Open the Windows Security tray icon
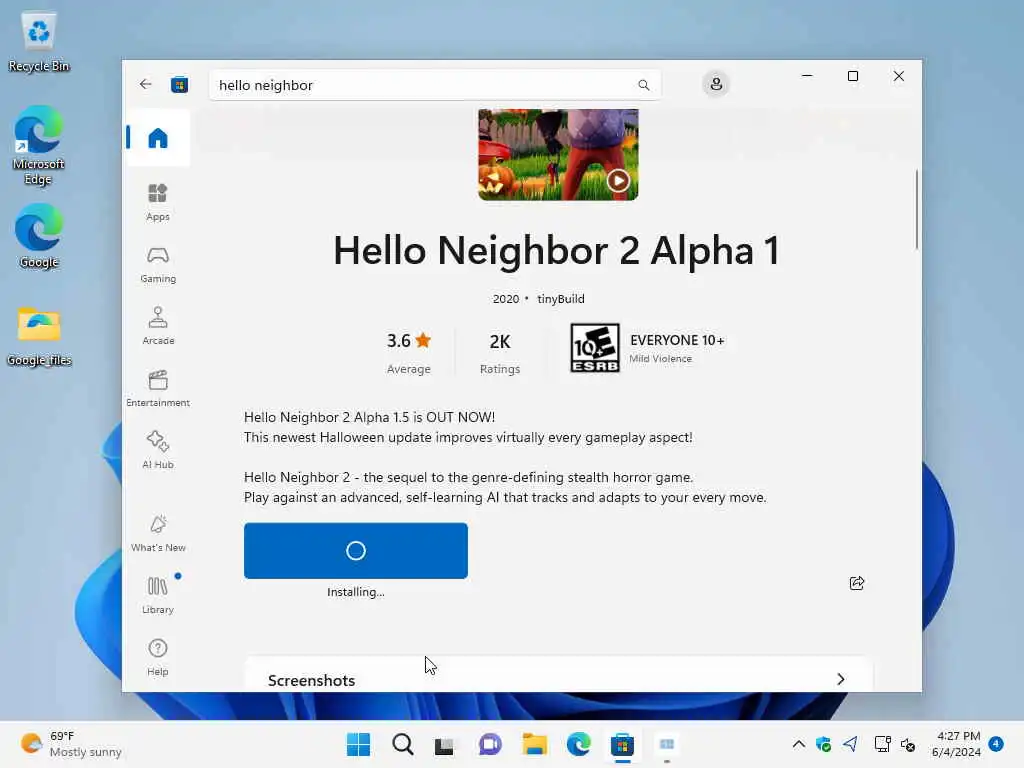Image resolution: width=1024 pixels, height=768 pixels. point(824,744)
